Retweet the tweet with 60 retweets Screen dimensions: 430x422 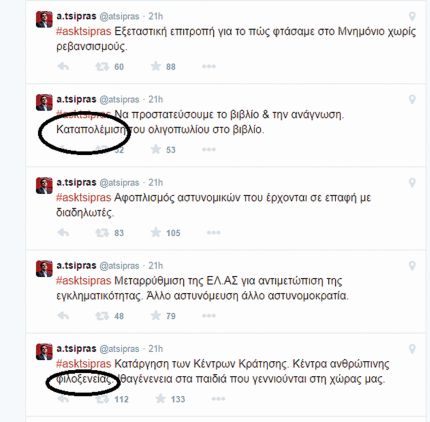[x=102, y=66]
